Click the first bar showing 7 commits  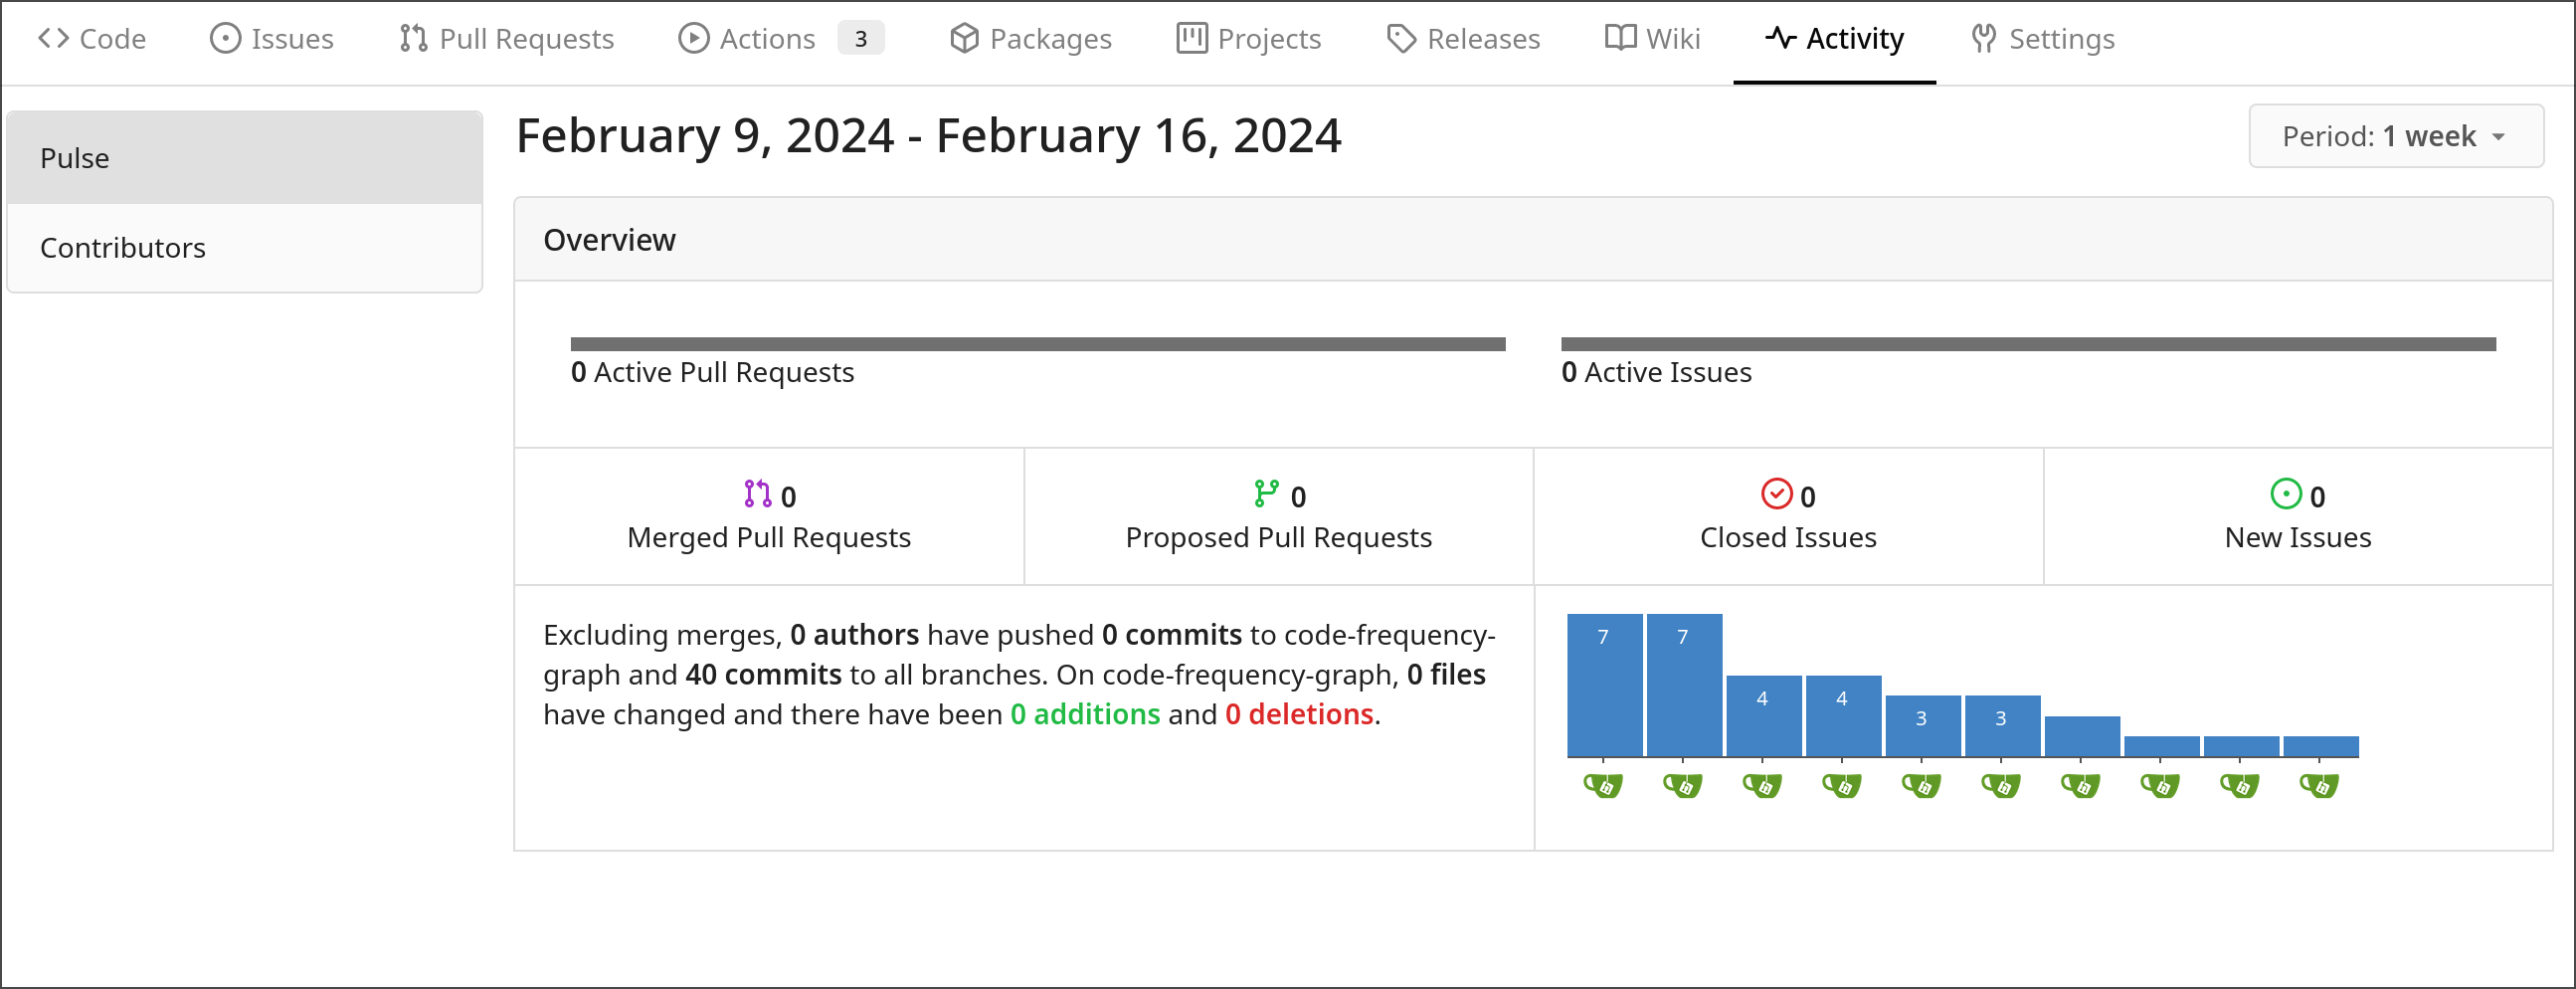coord(1604,685)
